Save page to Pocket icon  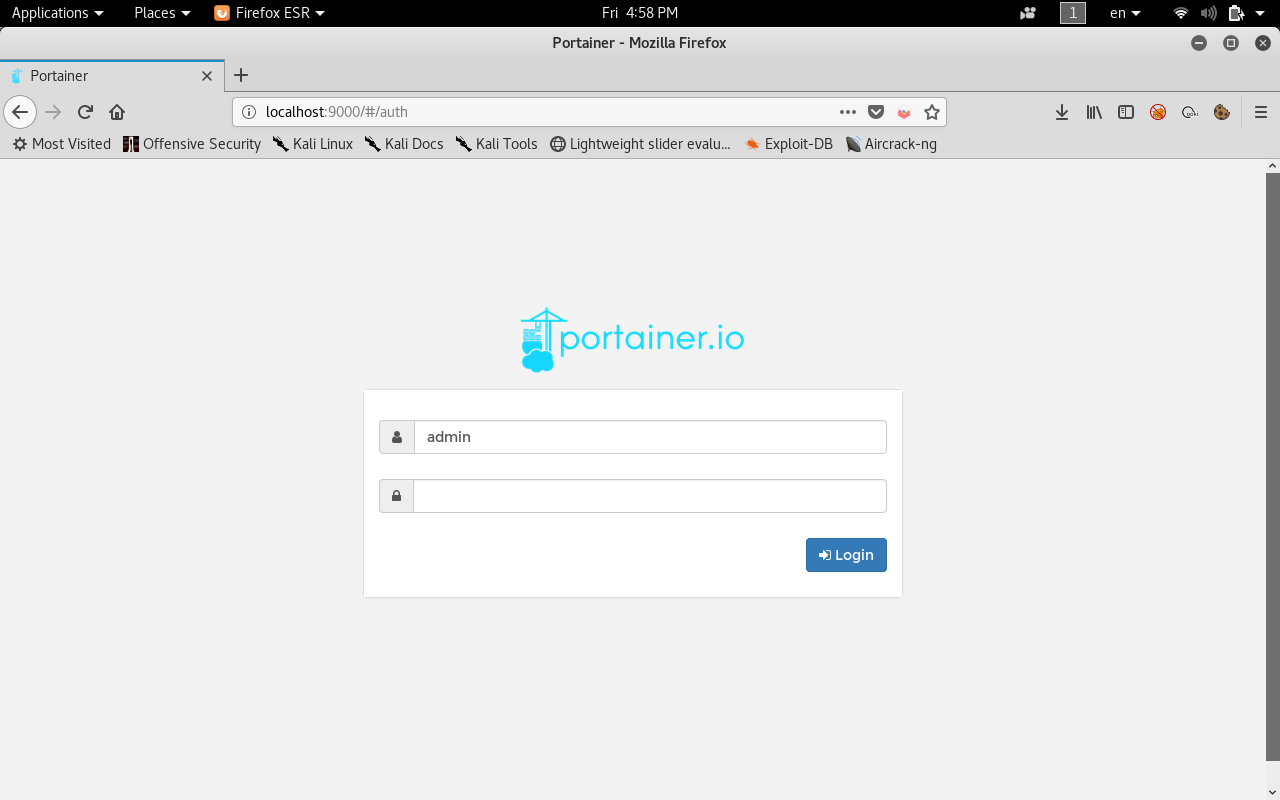876,112
